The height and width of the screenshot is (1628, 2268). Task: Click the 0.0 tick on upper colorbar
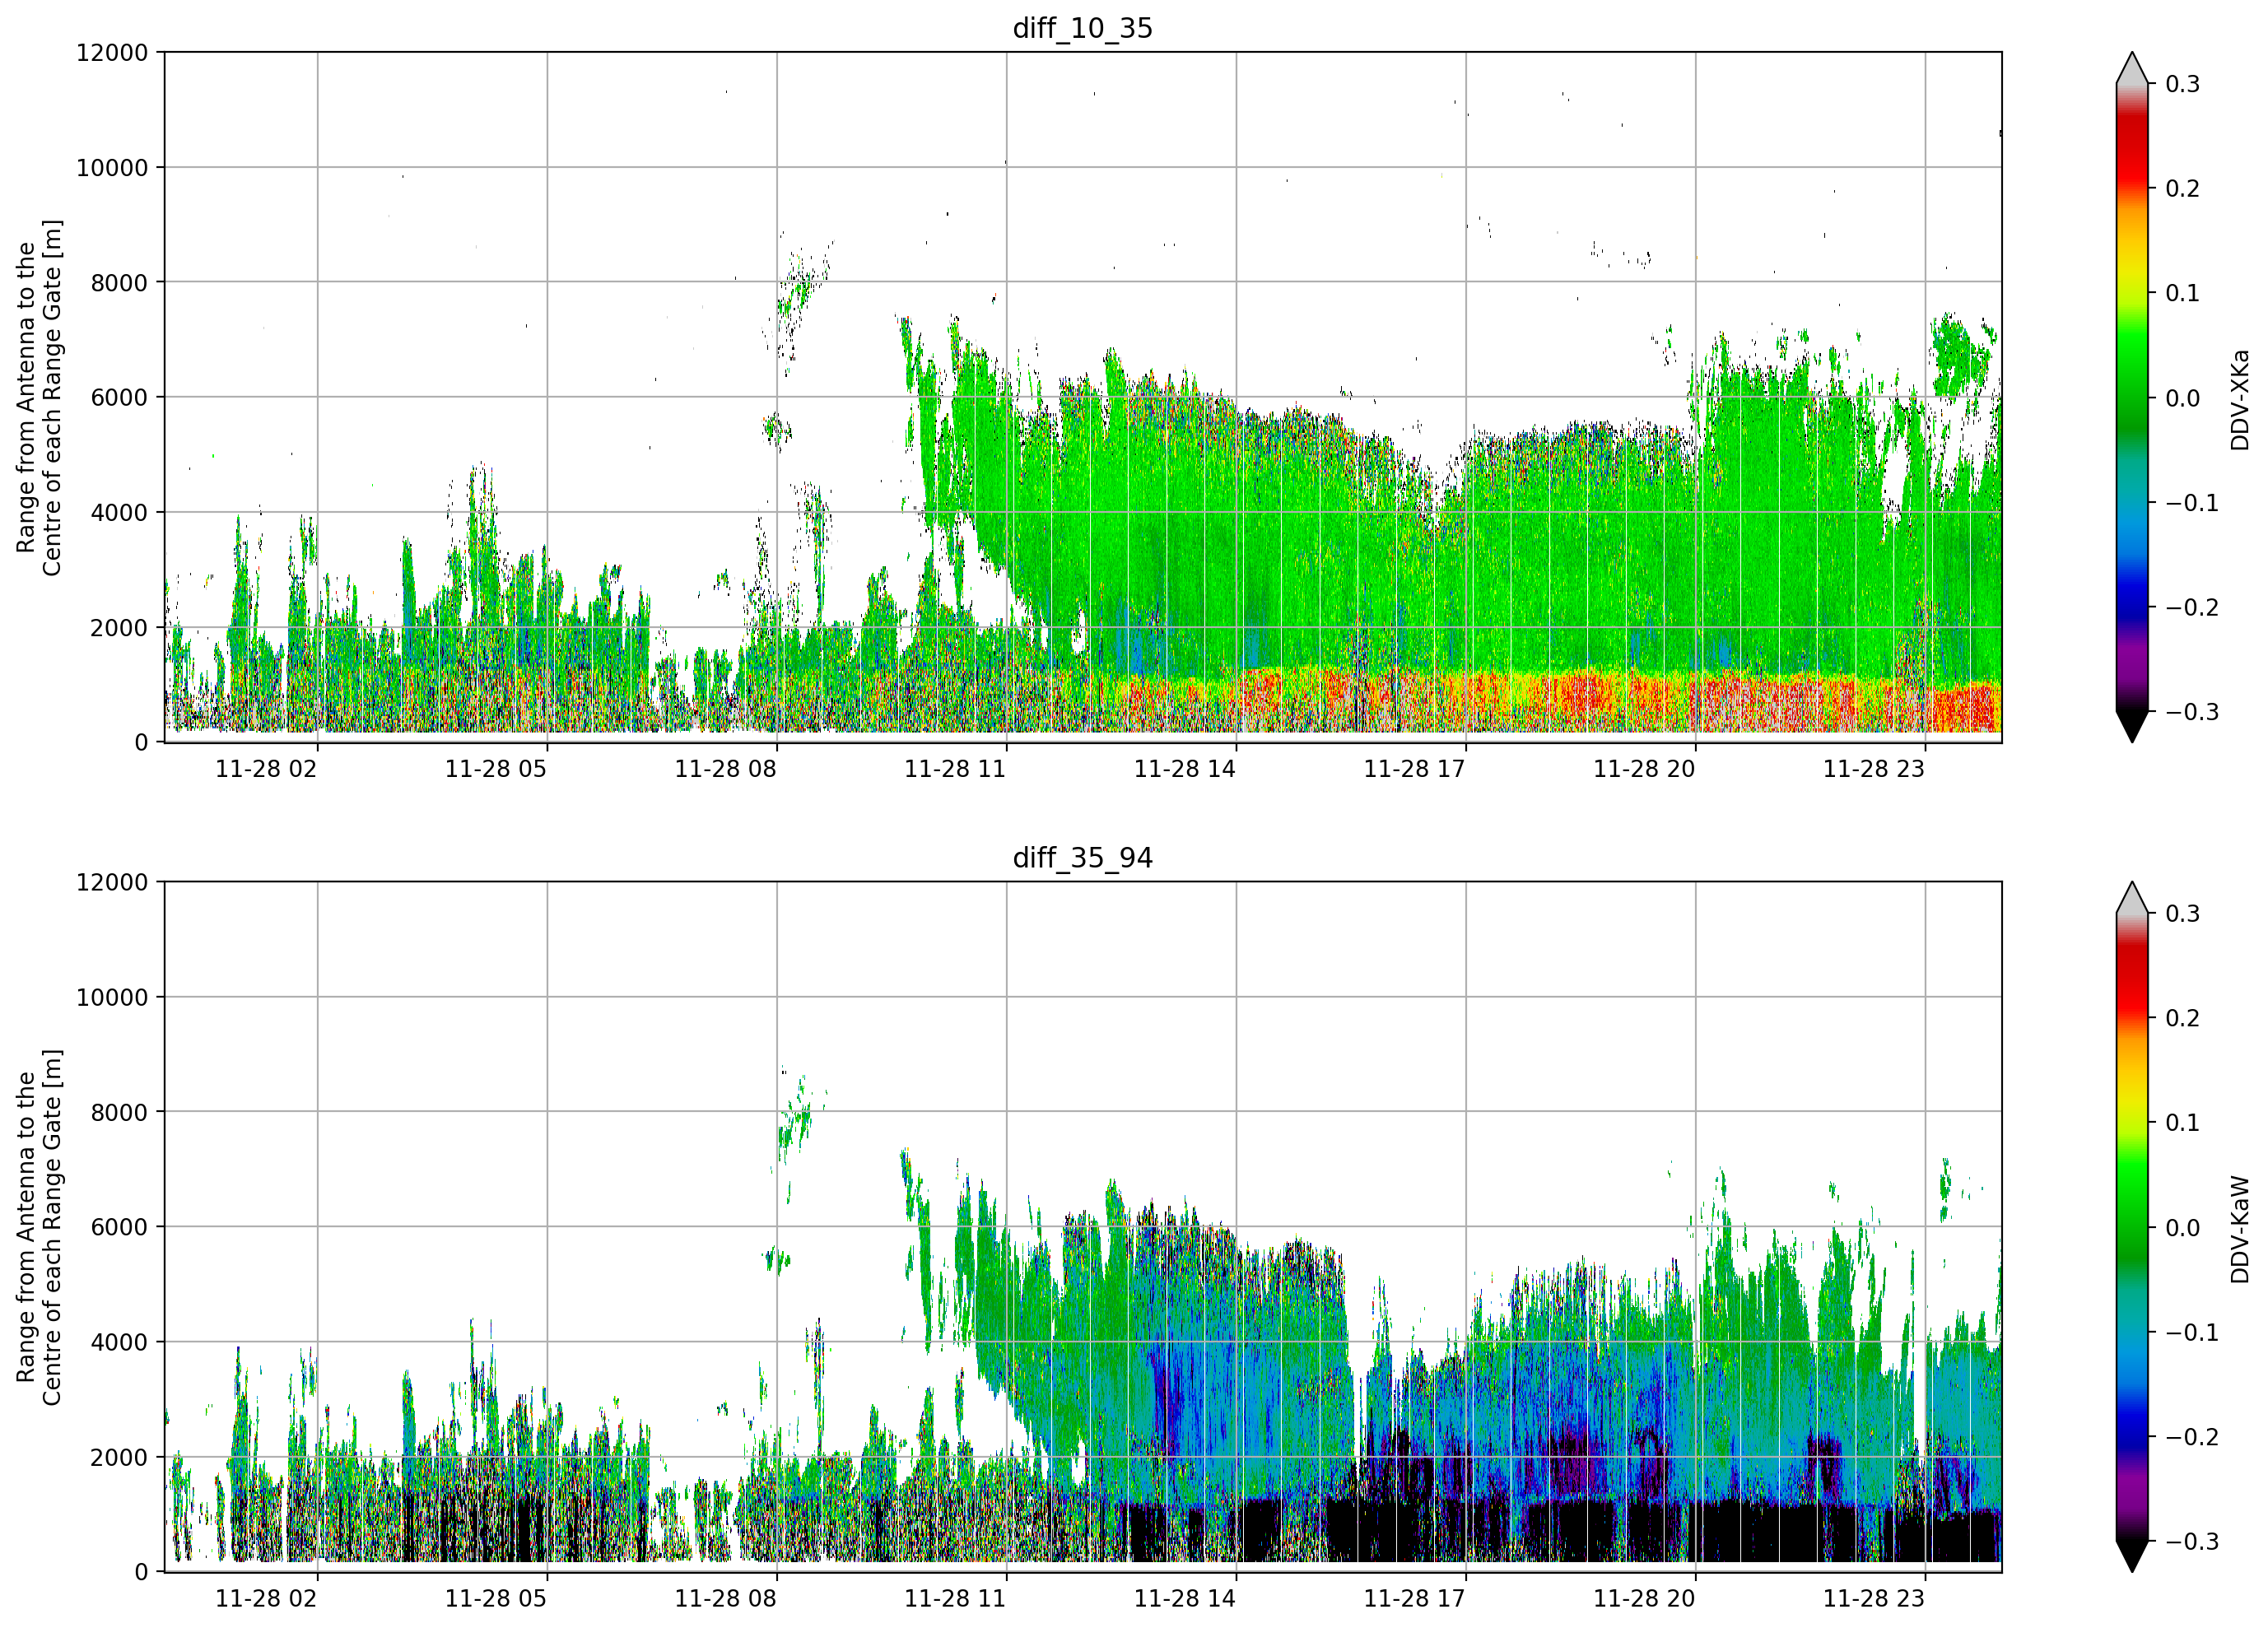point(2183,398)
